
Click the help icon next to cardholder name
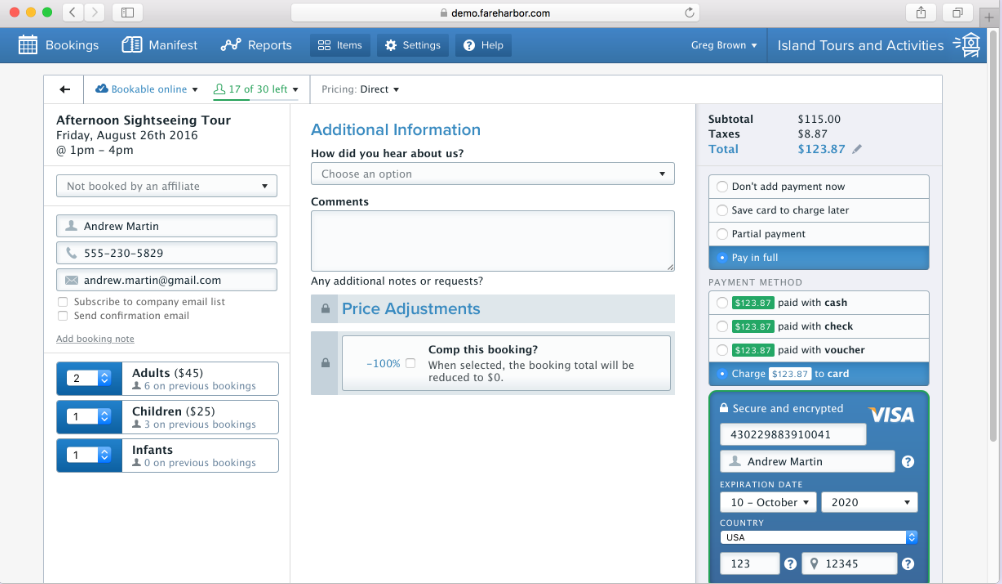pyautogui.click(x=907, y=461)
